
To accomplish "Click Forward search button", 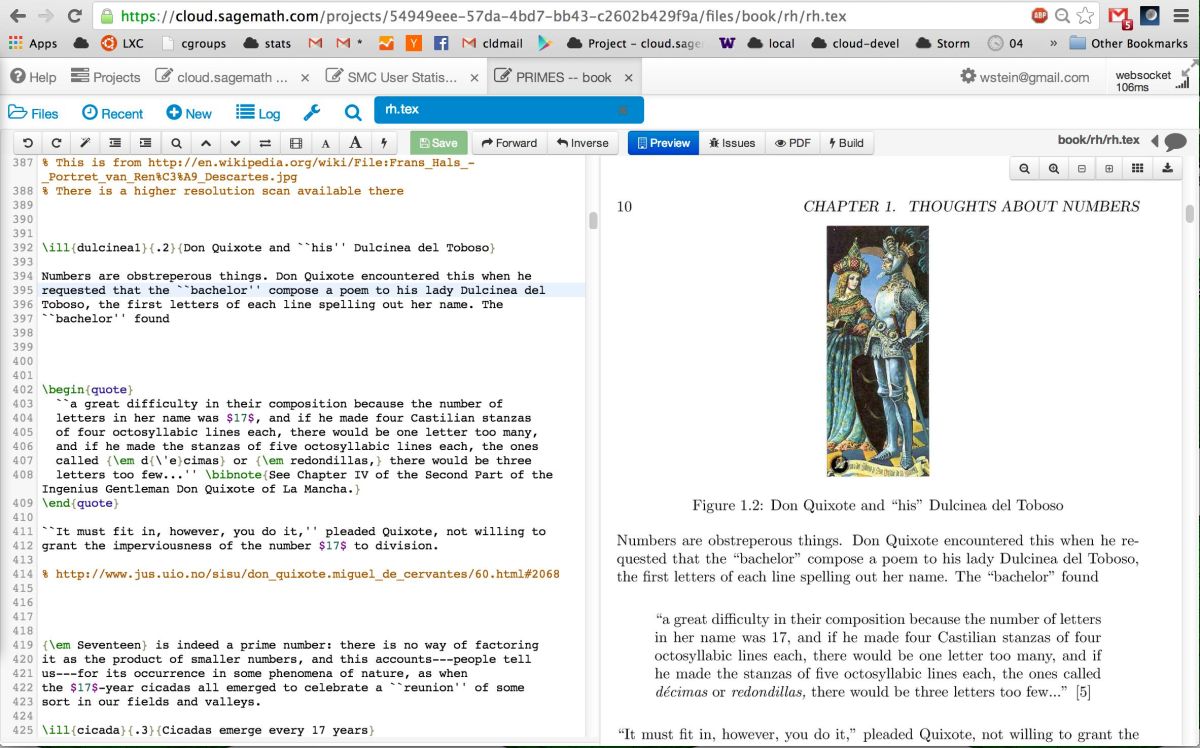I will coord(508,143).
